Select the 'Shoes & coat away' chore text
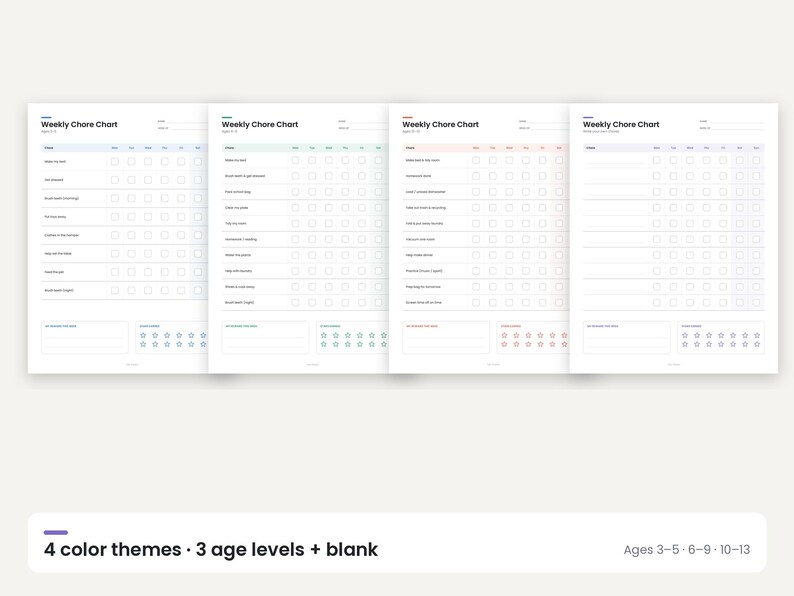794x596 pixels. click(240, 287)
